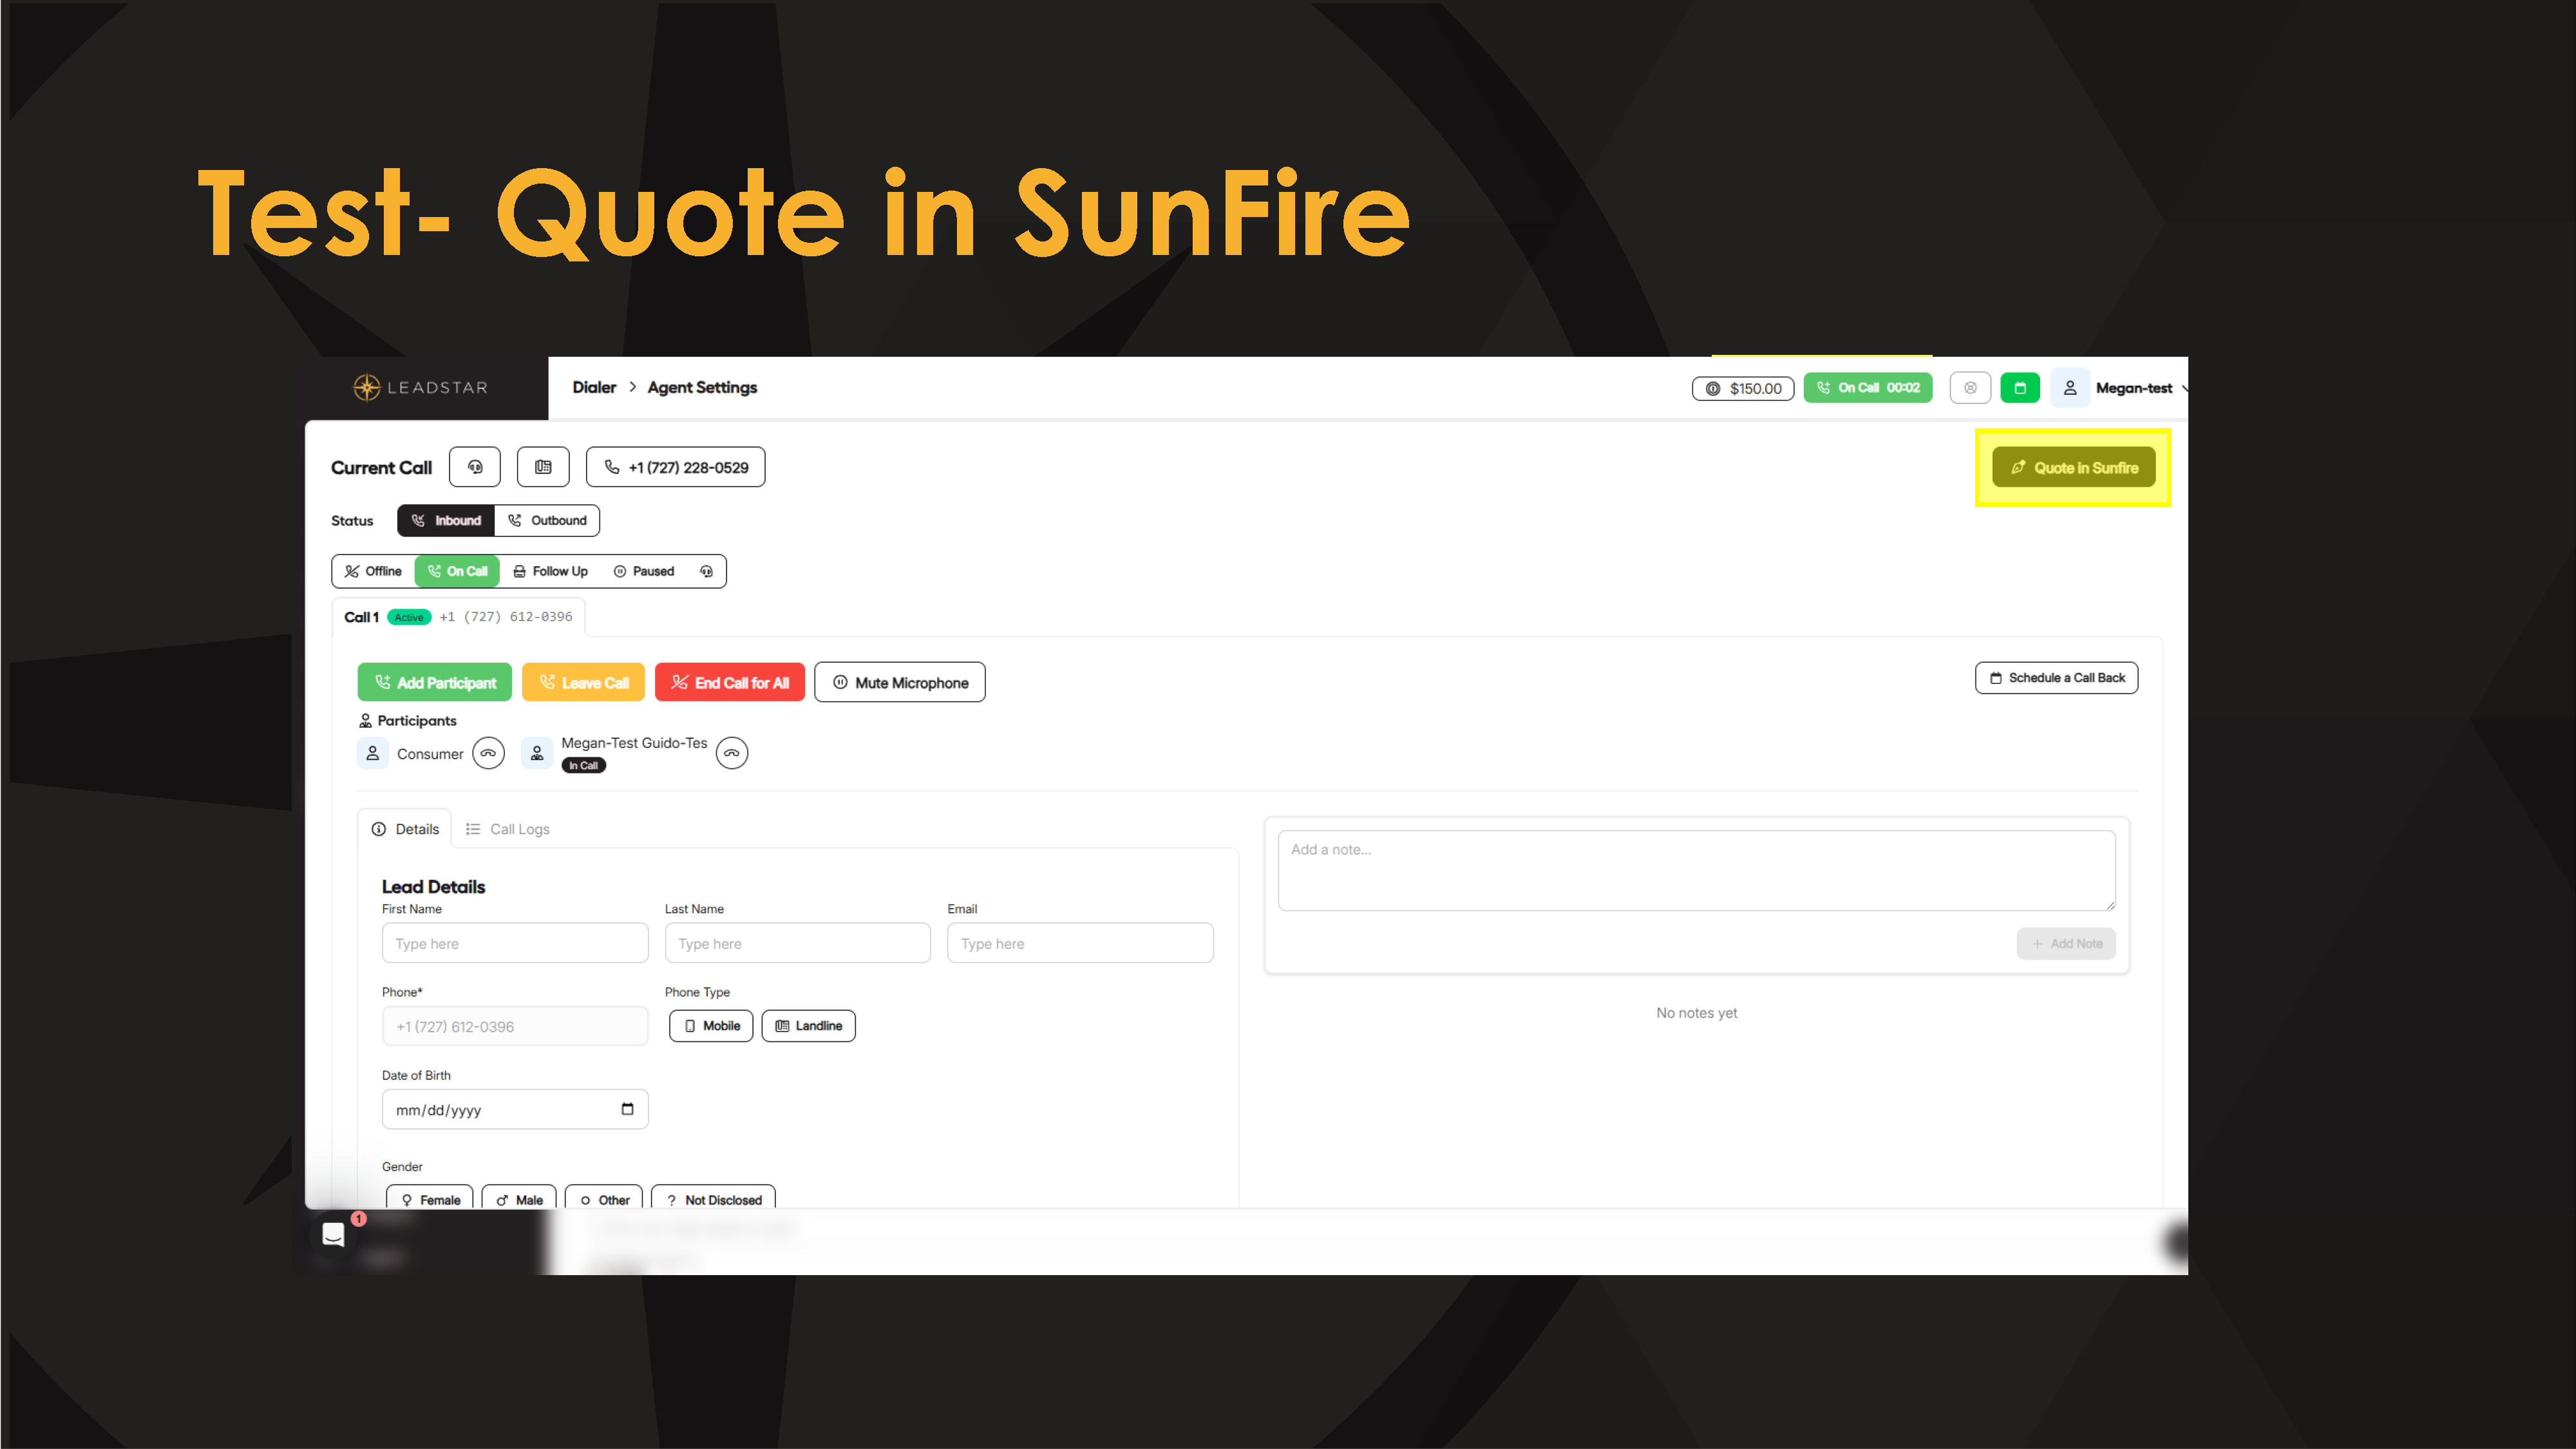Click the Consumer participant avatar icon

(x=373, y=753)
